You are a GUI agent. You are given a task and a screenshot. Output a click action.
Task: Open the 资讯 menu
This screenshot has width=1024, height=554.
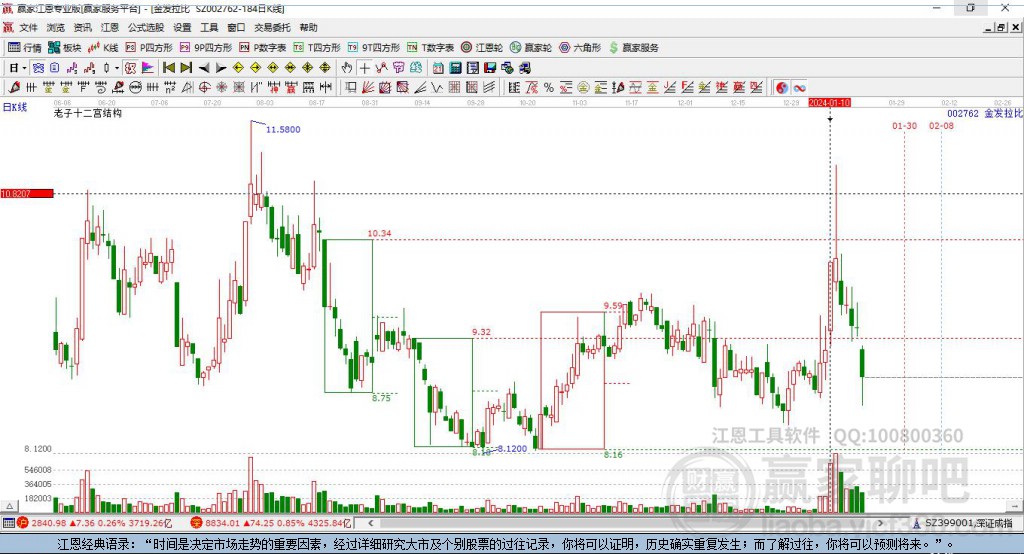[x=82, y=27]
